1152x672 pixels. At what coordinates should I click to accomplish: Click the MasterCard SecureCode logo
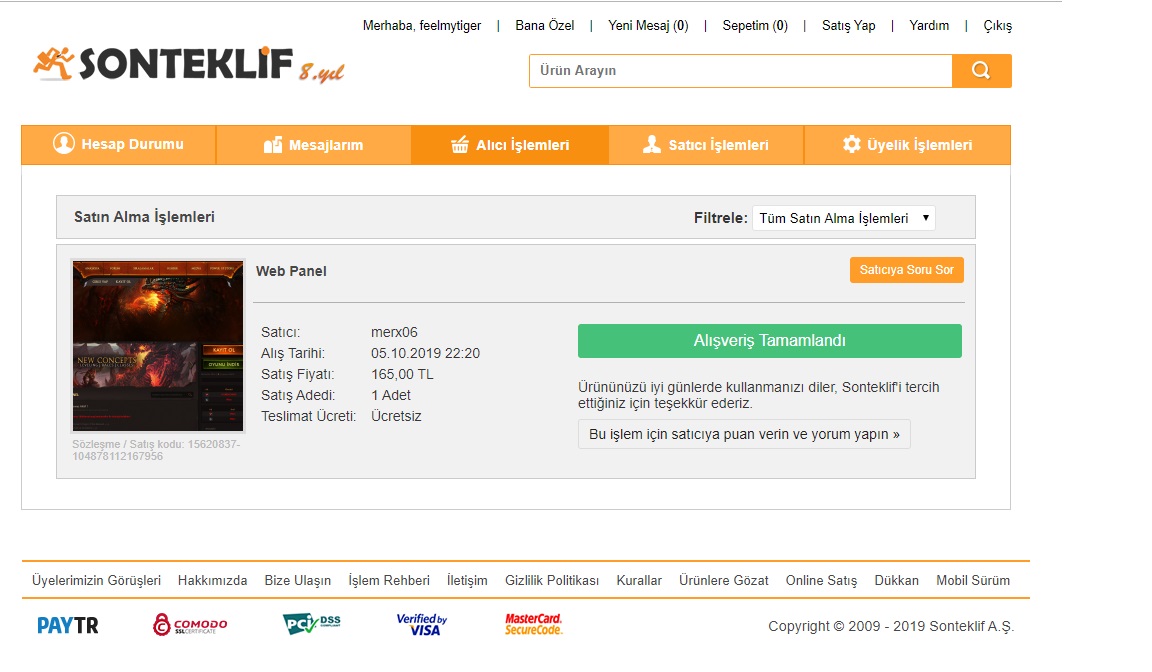533,624
